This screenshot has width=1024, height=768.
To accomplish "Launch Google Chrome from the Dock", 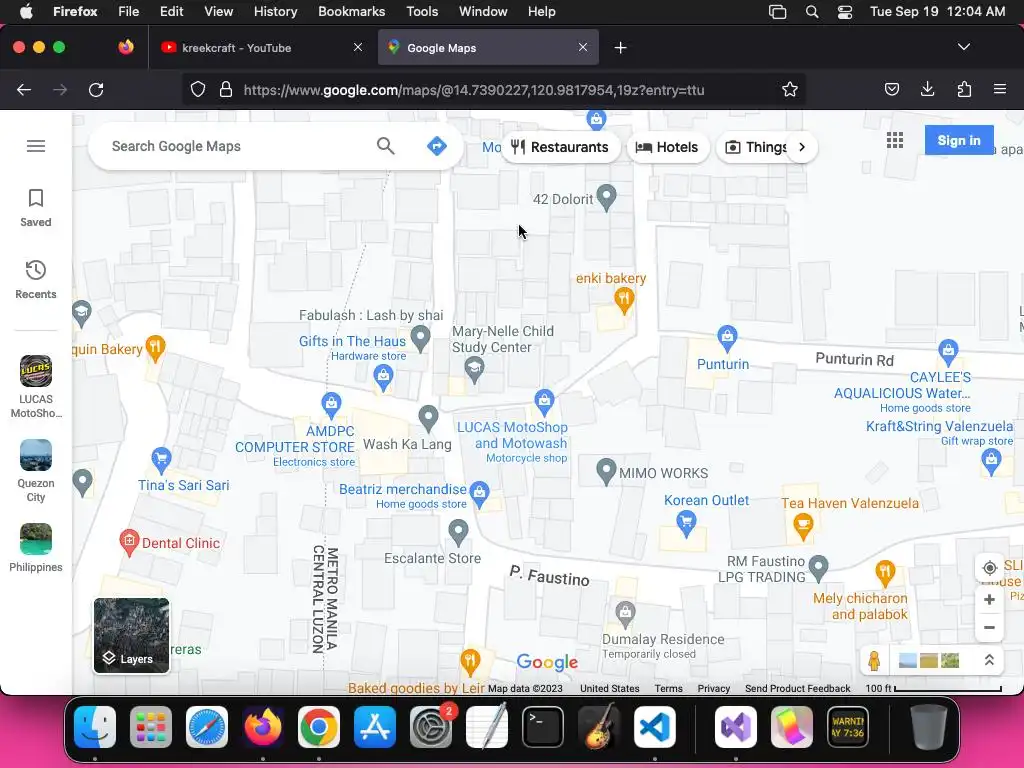I will point(319,726).
